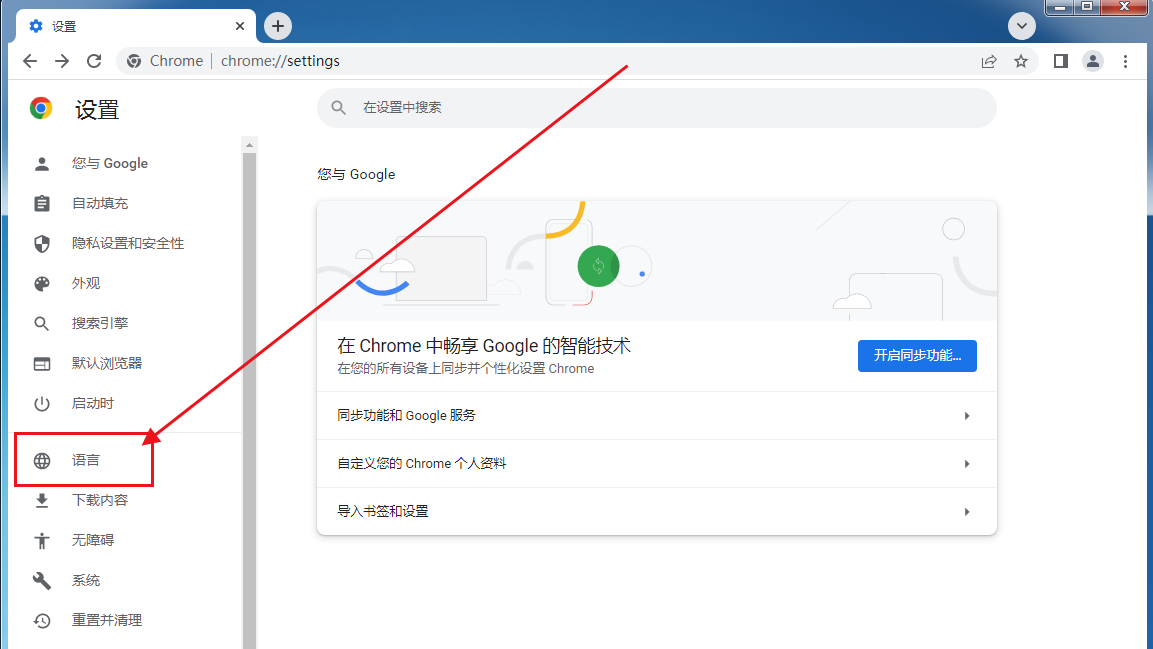The width and height of the screenshot is (1153, 649).
Task: Open the tab search dropdown arrow
Action: pos(1021,26)
